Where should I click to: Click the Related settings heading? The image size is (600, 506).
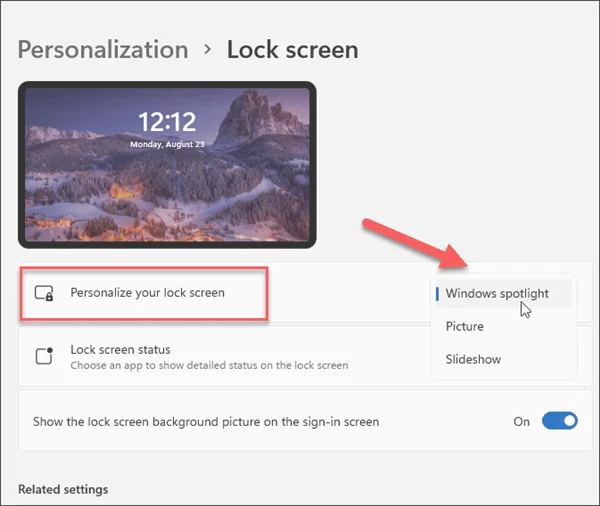[x=63, y=490]
